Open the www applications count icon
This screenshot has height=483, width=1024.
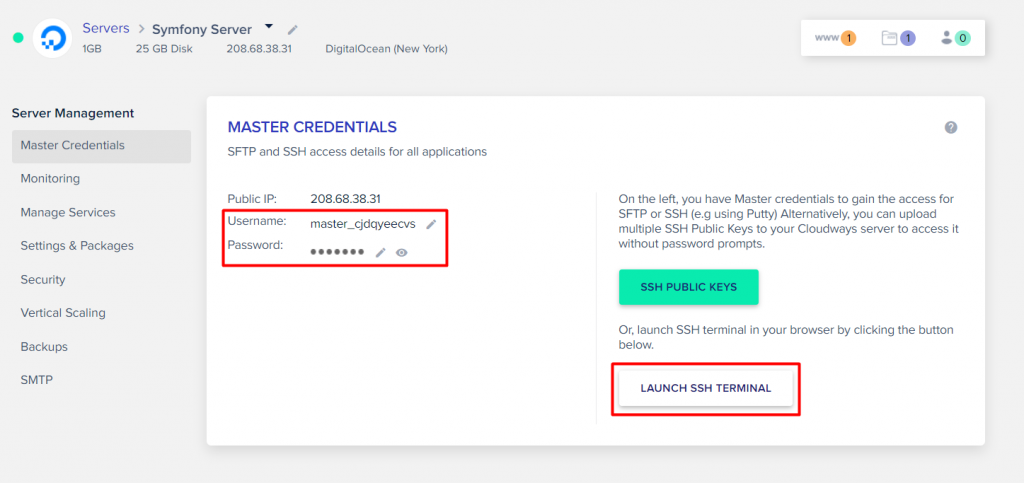[835, 38]
